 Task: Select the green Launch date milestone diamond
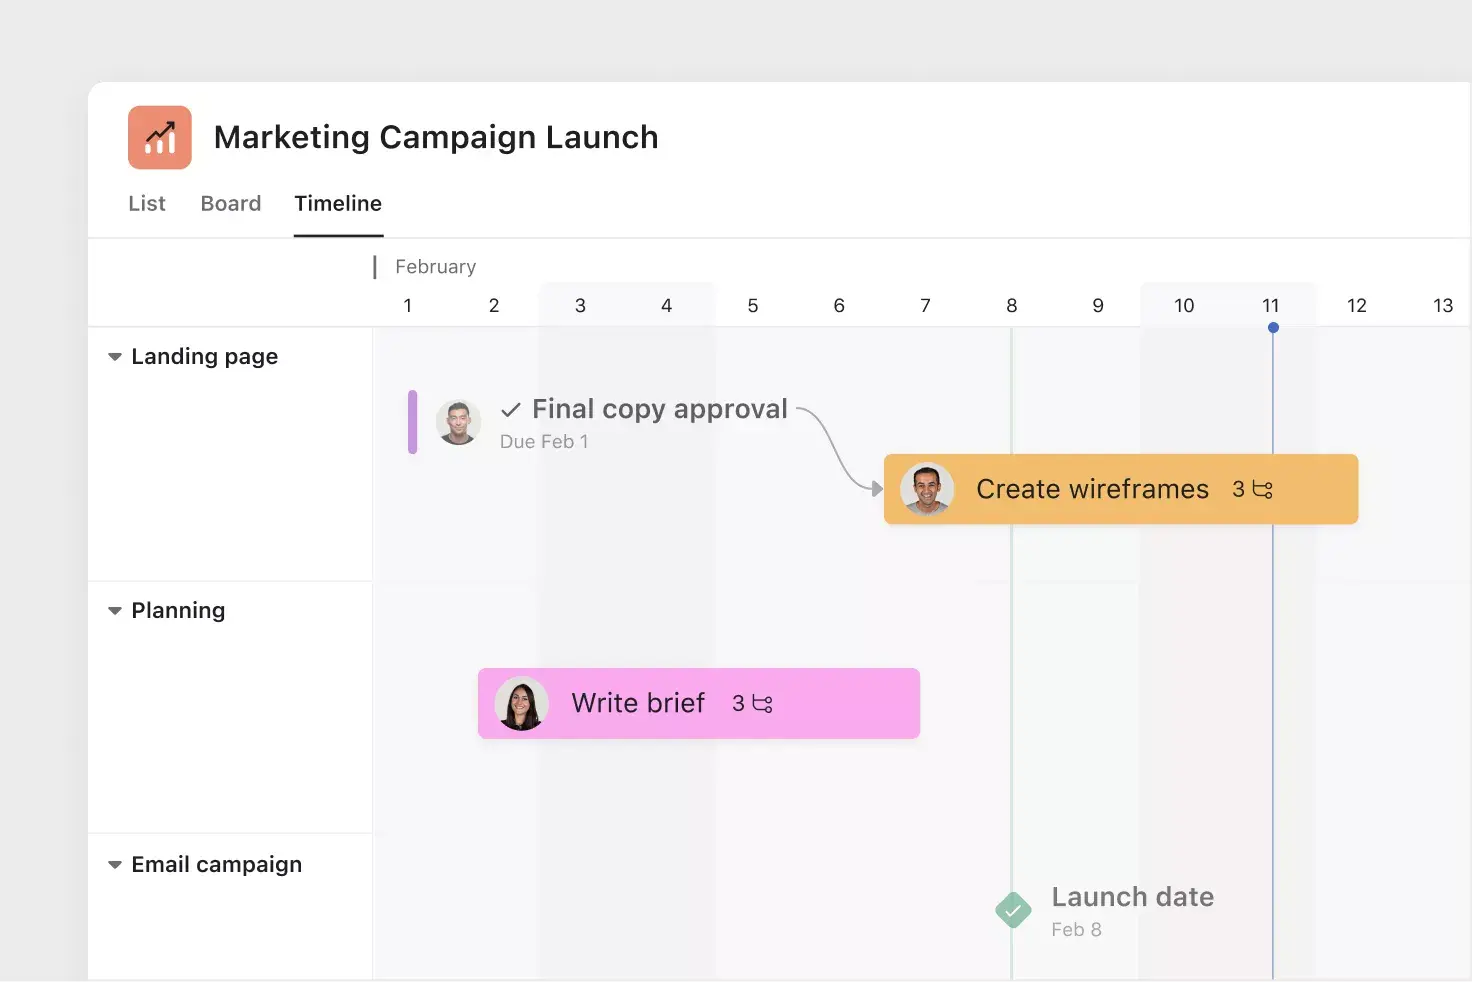[x=1013, y=910]
